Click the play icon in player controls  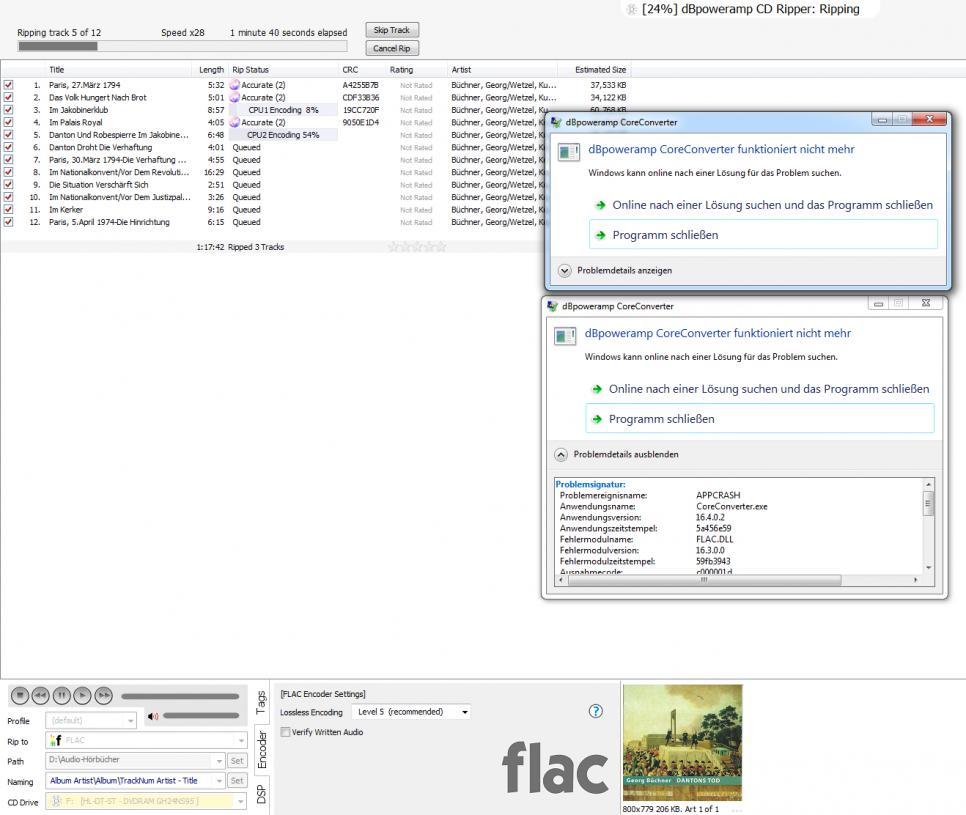tap(82, 696)
